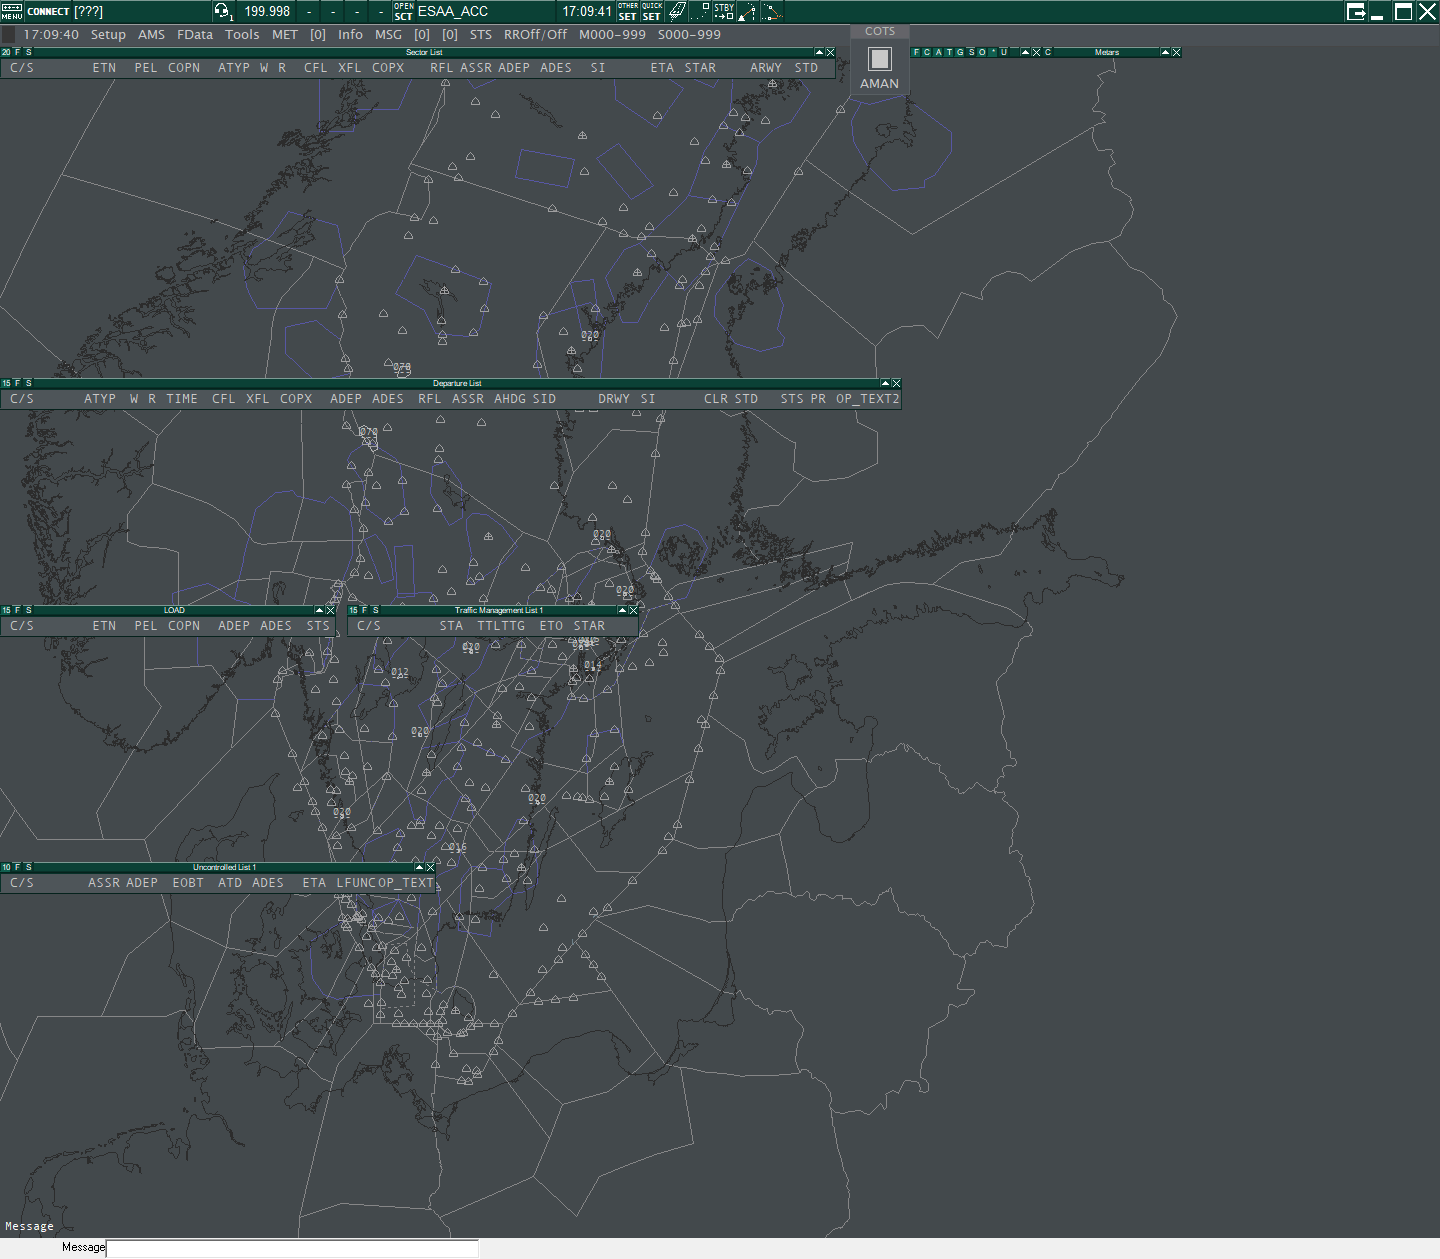Close the Departure List panel
The width and height of the screenshot is (1440, 1259).
pos(896,383)
